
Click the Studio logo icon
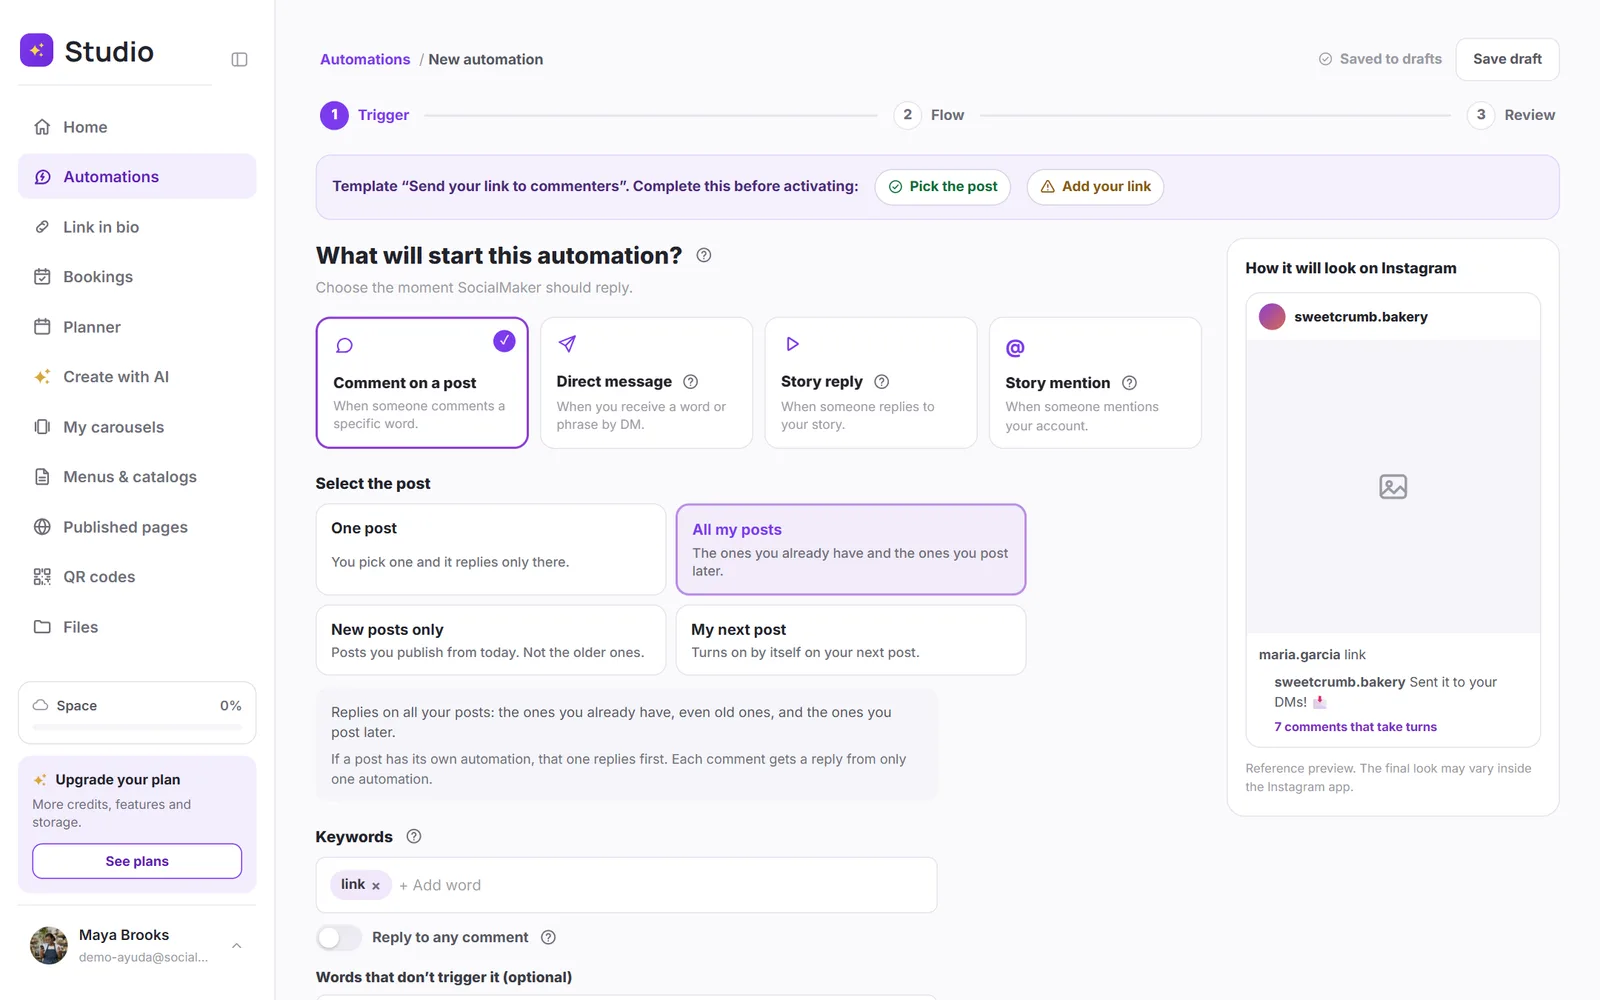pyautogui.click(x=37, y=50)
